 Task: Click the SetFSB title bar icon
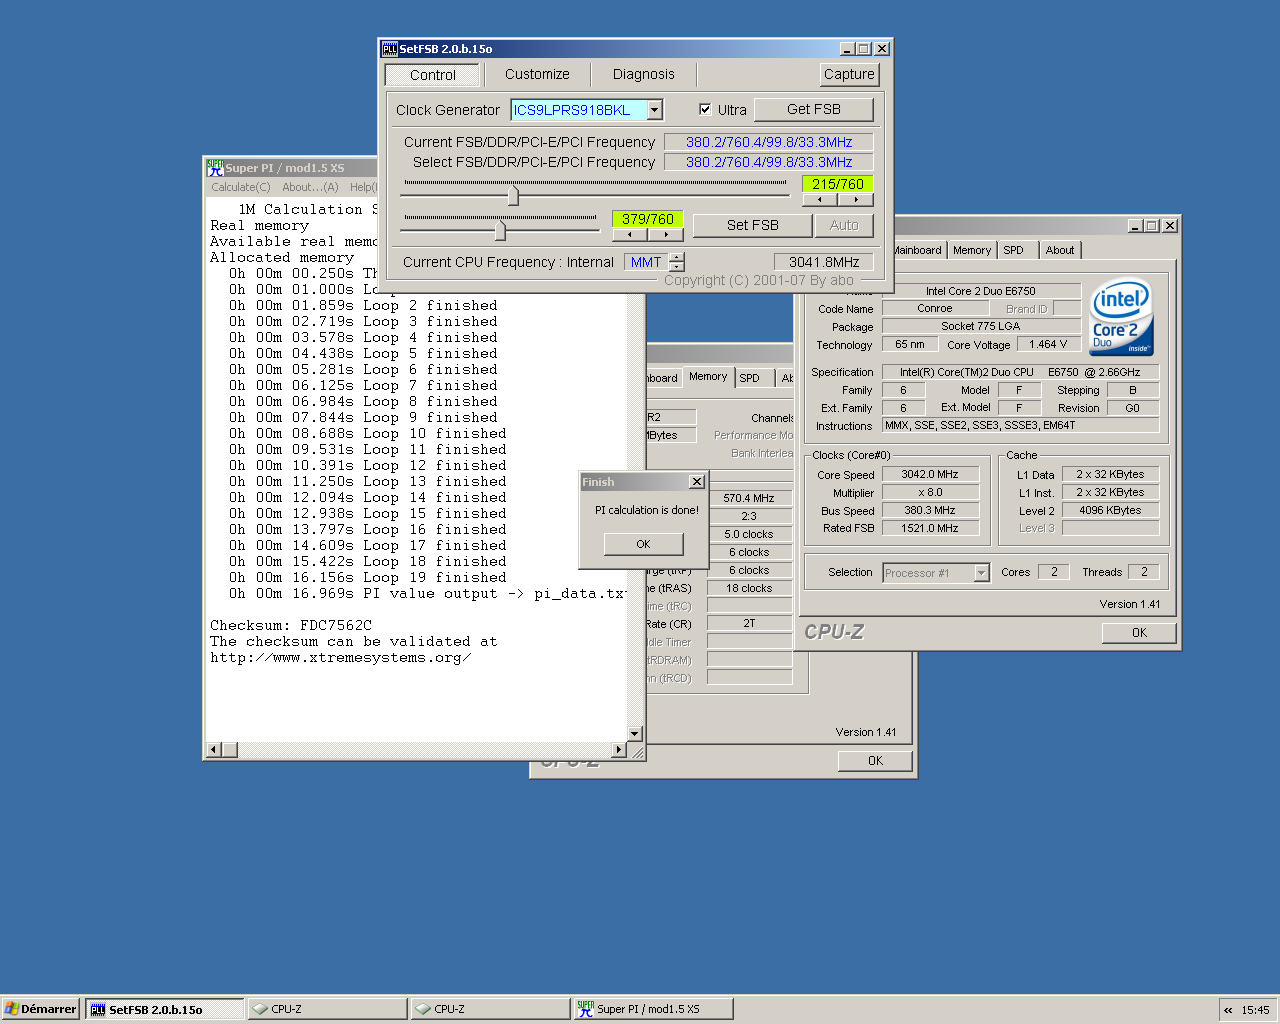pos(390,48)
